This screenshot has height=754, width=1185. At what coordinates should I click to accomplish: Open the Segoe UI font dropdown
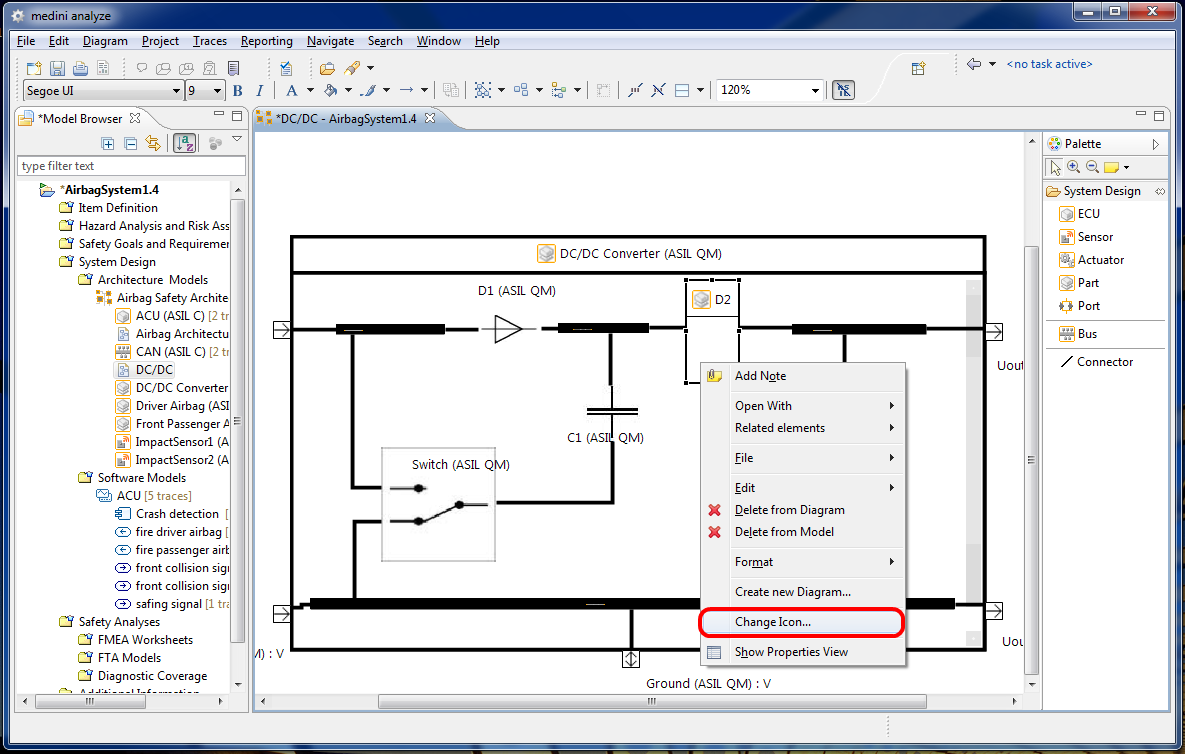[177, 91]
